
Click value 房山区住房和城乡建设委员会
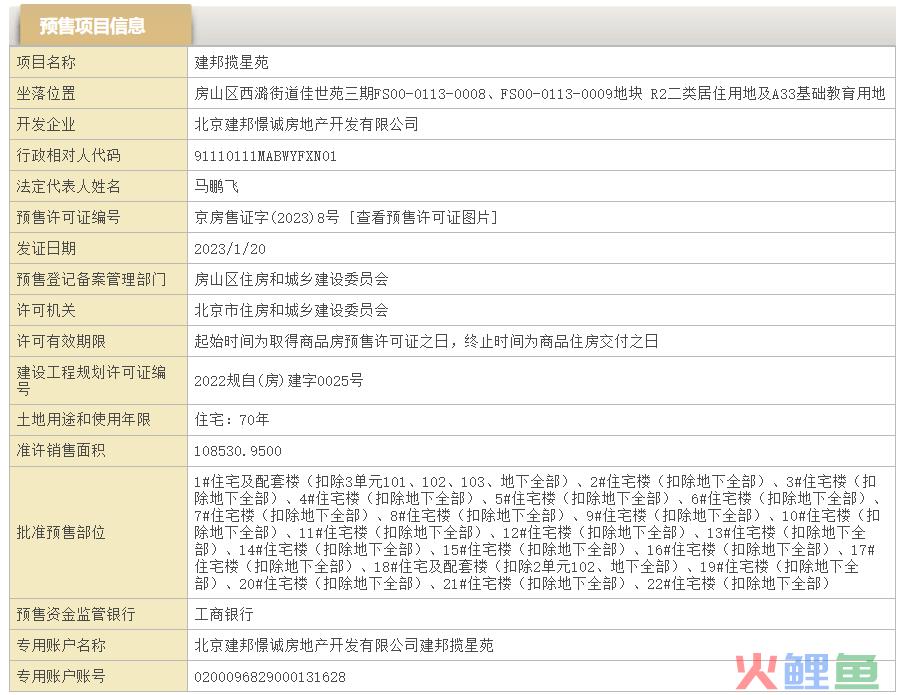pyautogui.click(x=291, y=280)
